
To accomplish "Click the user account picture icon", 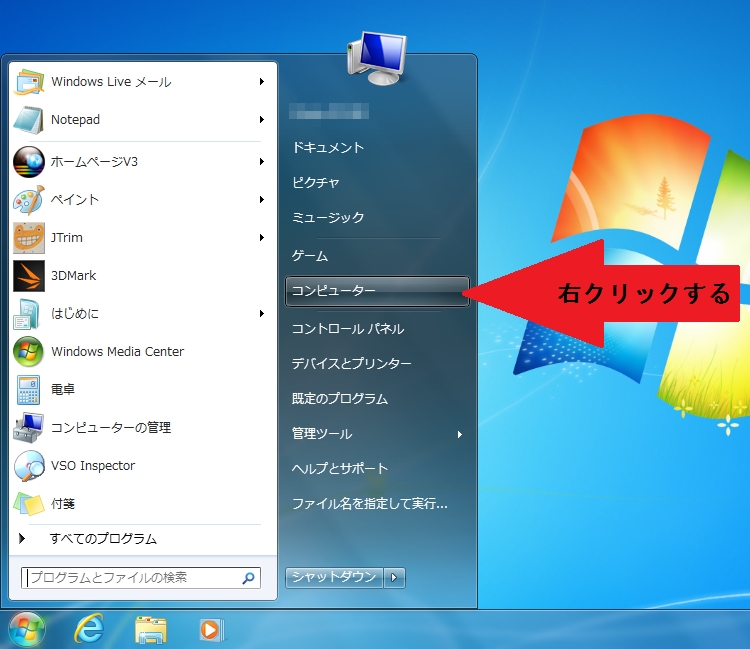I will (x=377, y=58).
